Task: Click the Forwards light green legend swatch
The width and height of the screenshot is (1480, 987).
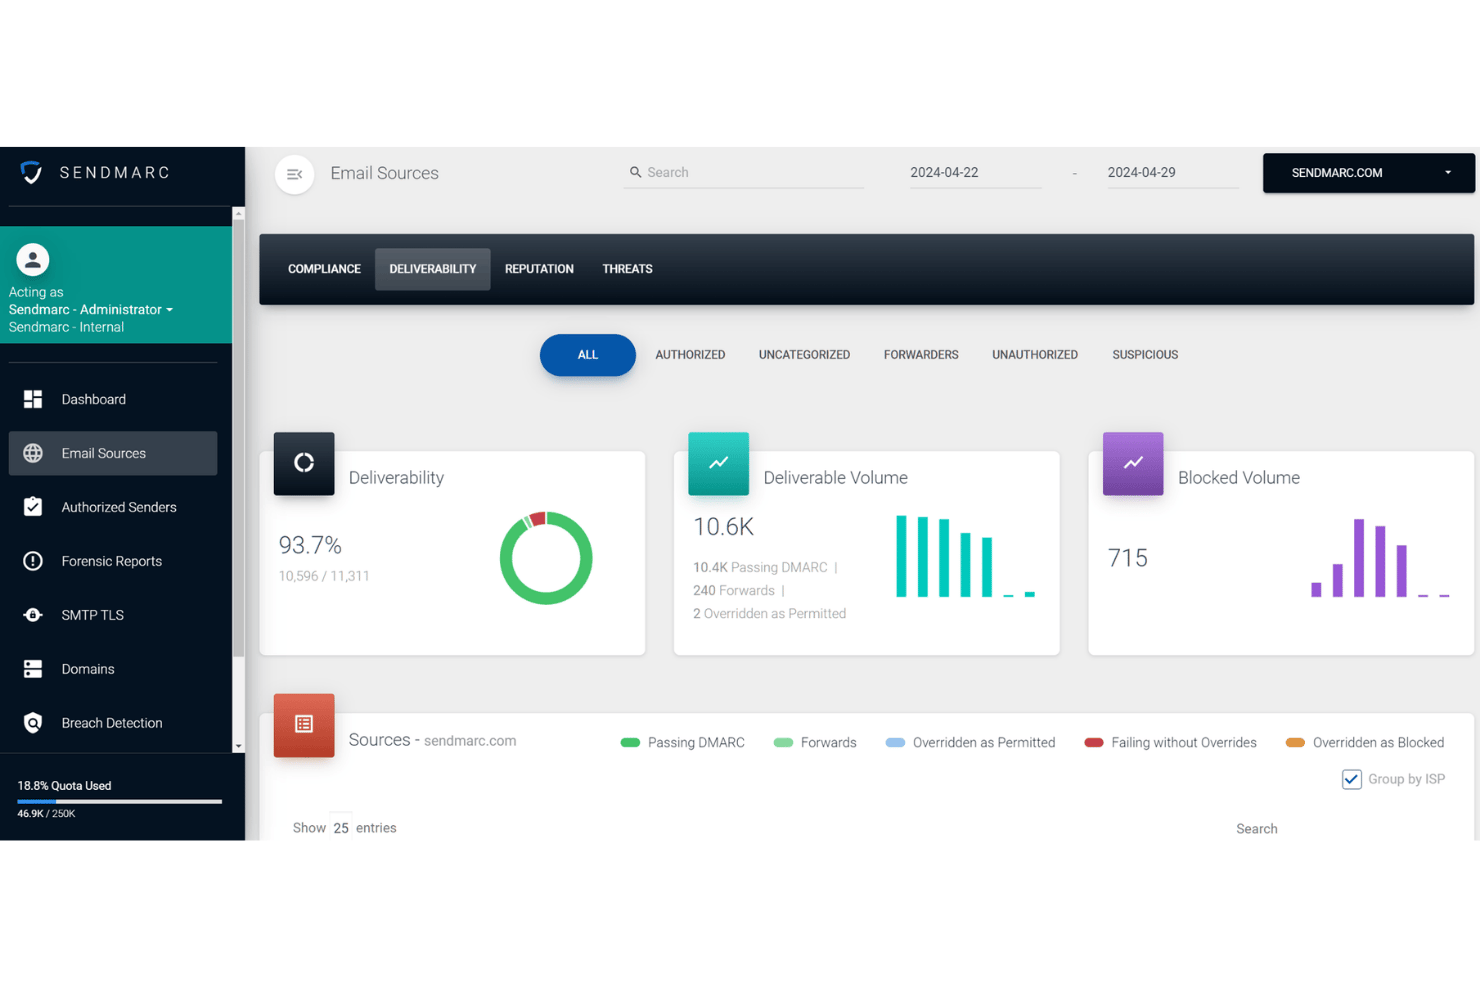Action: coord(783,743)
